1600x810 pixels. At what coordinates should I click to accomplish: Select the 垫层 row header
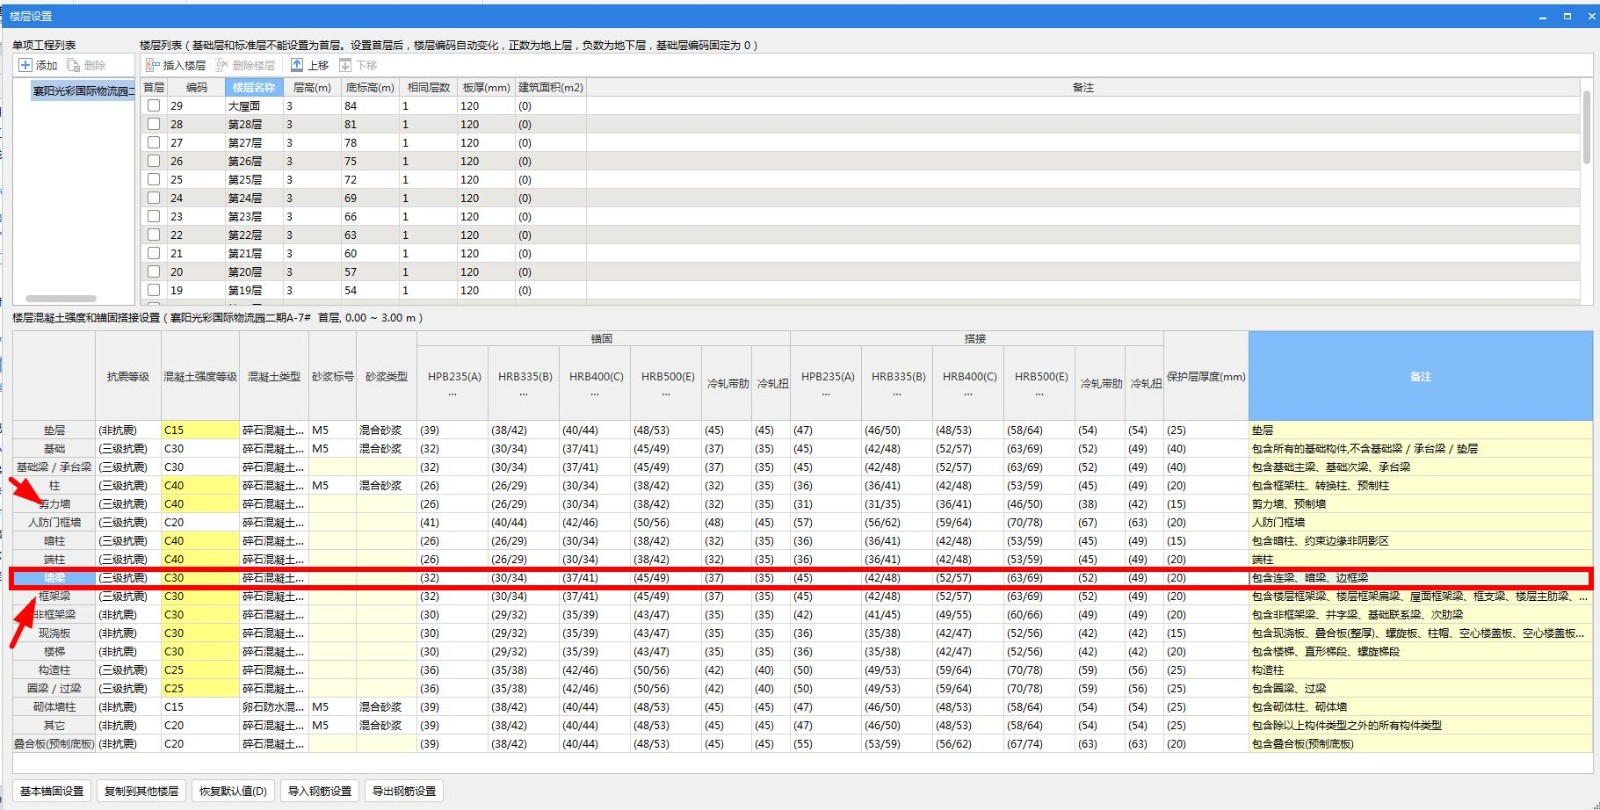pos(54,430)
